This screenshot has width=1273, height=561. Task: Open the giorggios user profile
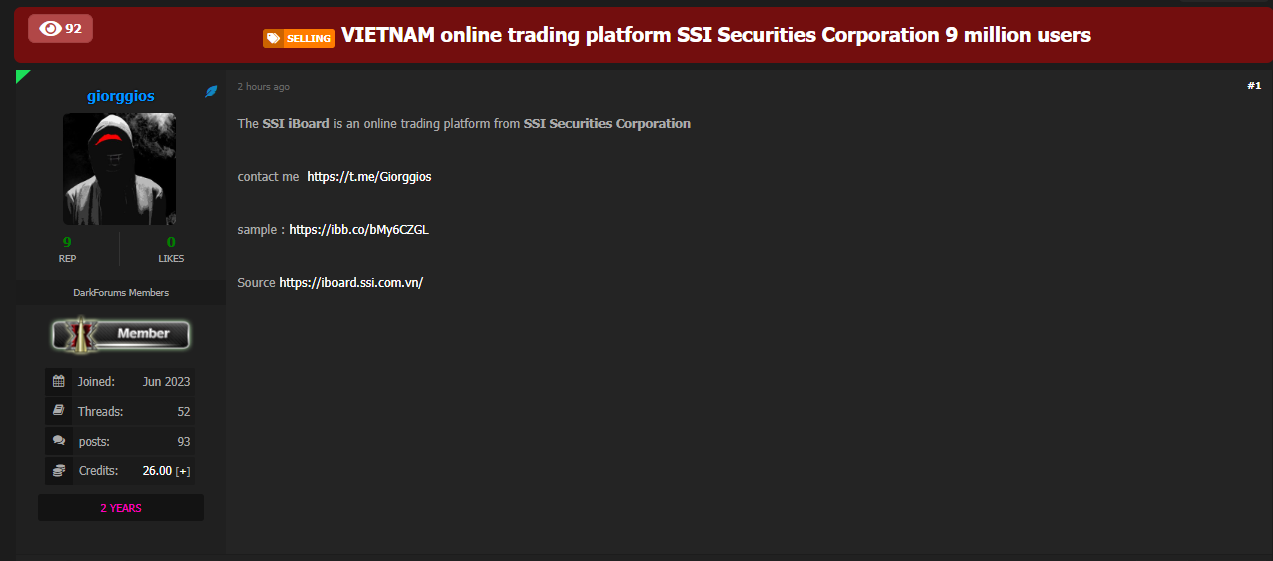click(121, 97)
